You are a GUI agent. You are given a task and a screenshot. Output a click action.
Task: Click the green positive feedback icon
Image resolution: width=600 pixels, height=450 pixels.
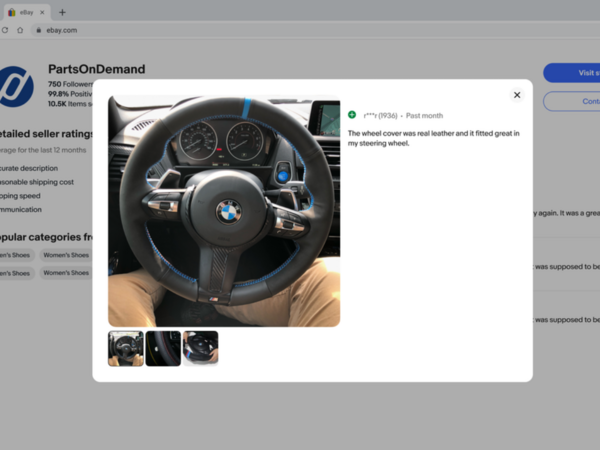(352, 115)
